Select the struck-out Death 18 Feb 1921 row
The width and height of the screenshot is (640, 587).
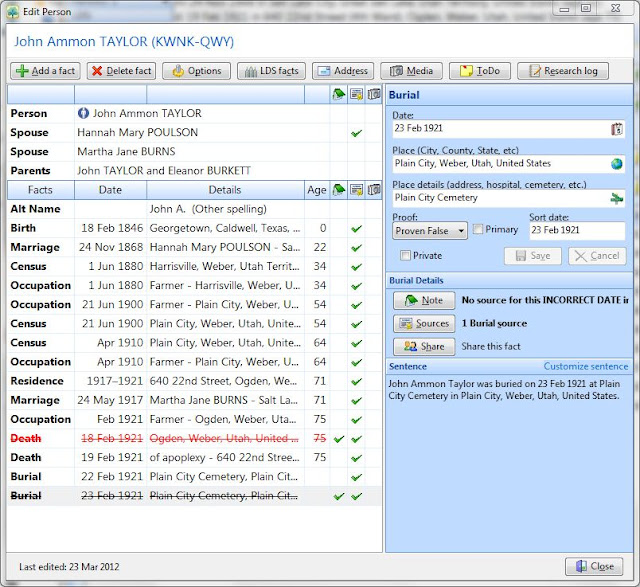194,439
